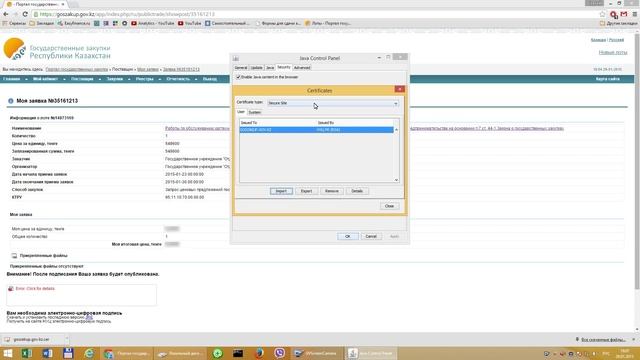Click the Мои заявки breadcrumb link
This screenshot has width=640, height=360.
coord(148,69)
